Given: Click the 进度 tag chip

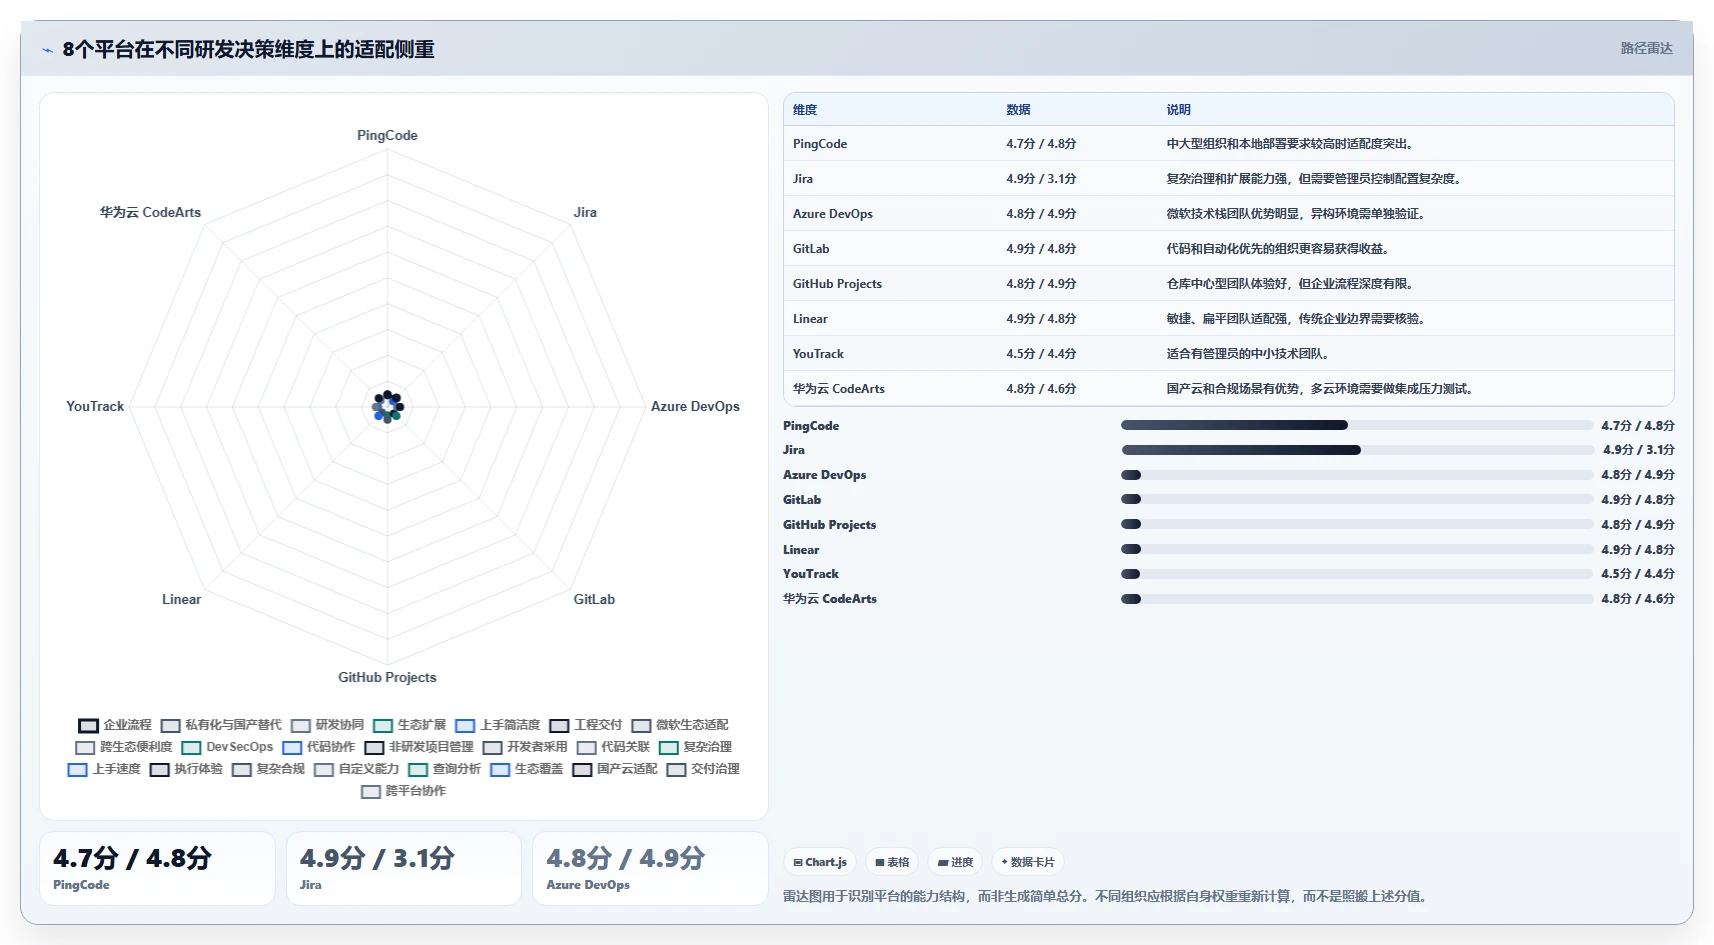Looking at the screenshot, I should 955,862.
